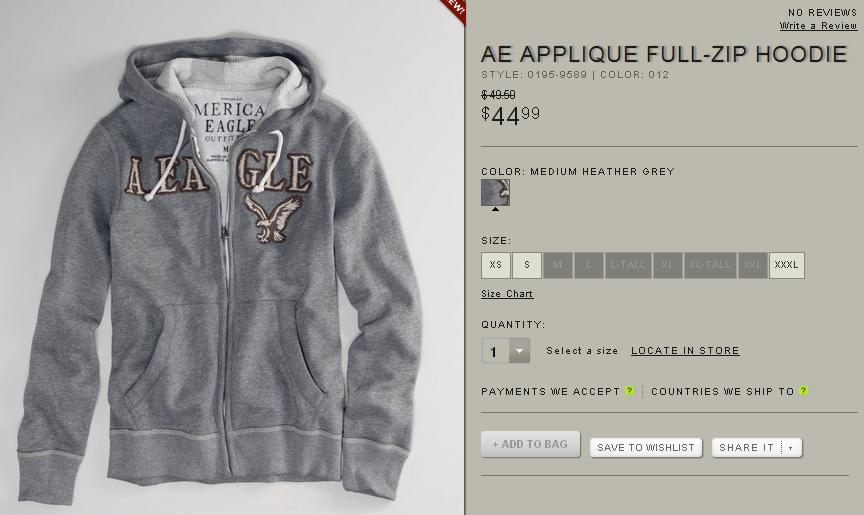
Task: Write a Review for this hoodie
Action: pyautogui.click(x=818, y=25)
